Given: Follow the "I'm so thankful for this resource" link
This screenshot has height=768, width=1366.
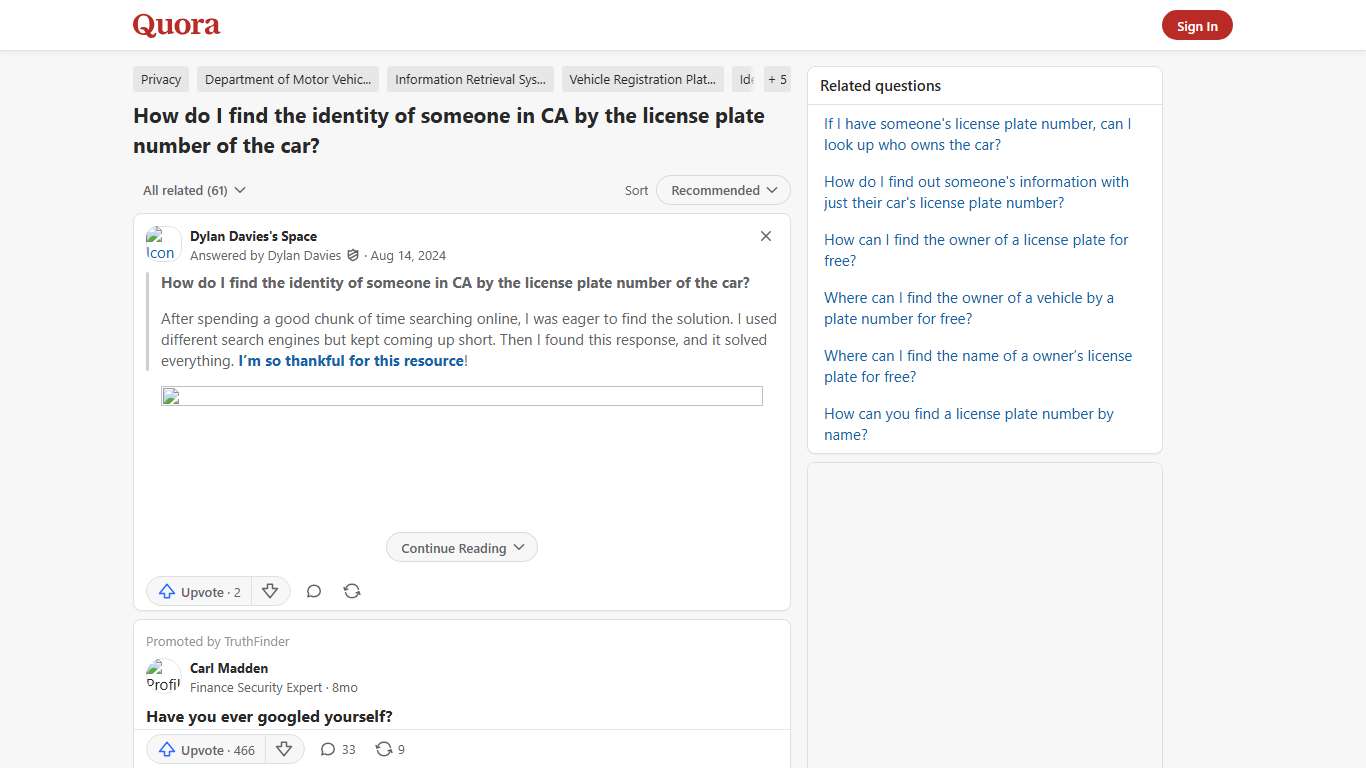Looking at the screenshot, I should coord(351,361).
